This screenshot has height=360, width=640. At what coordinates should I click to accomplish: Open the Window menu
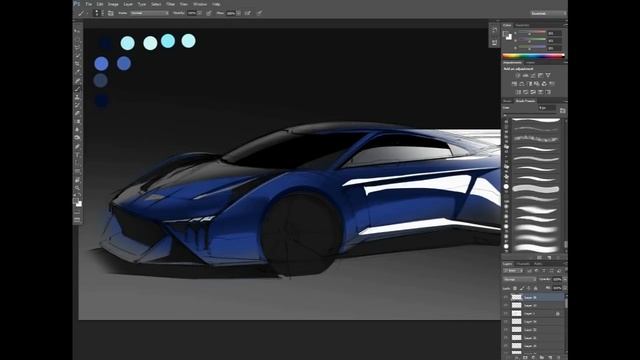(200, 4)
